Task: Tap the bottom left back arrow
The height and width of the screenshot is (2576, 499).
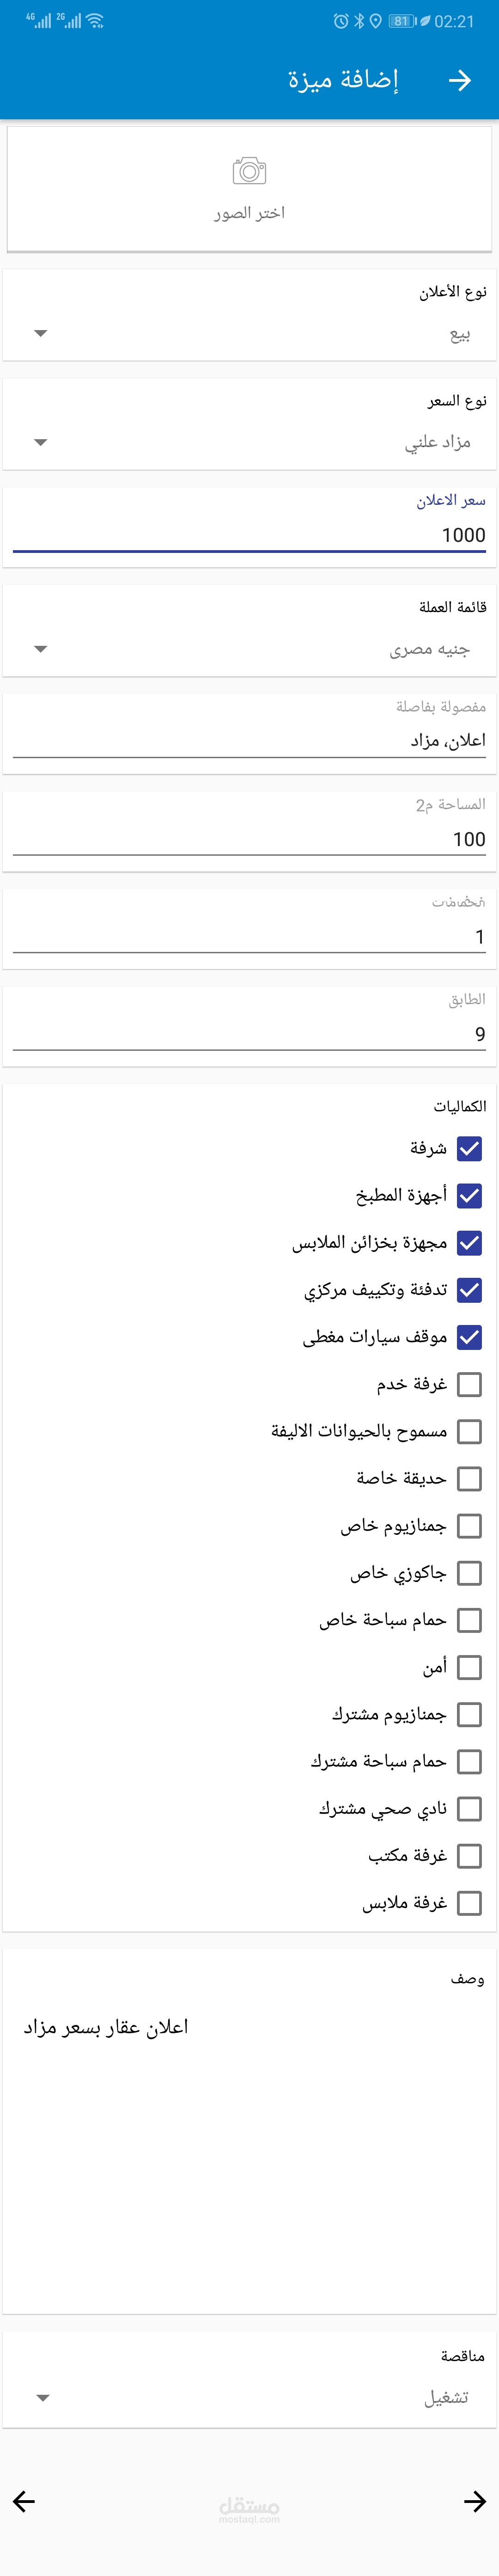Action: [24, 2501]
